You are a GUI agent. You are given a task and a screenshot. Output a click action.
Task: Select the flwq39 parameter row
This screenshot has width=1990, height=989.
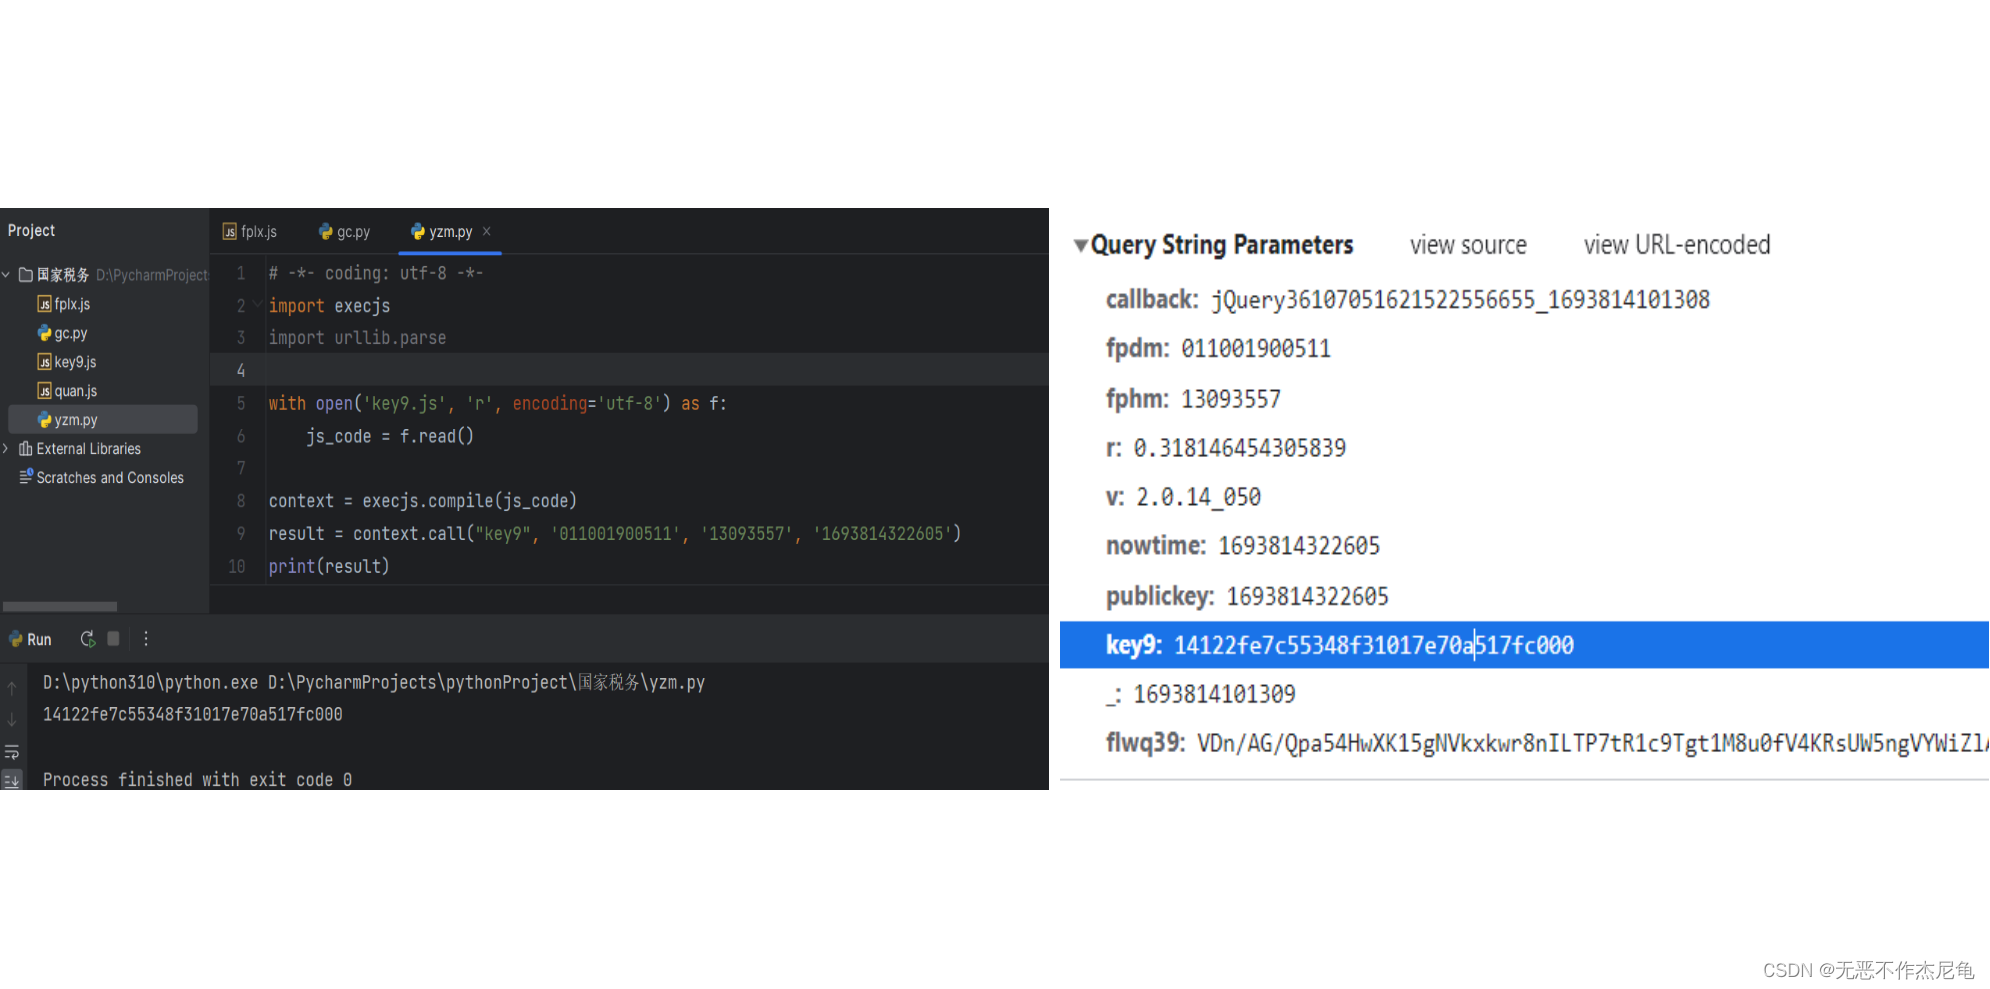point(1547,743)
